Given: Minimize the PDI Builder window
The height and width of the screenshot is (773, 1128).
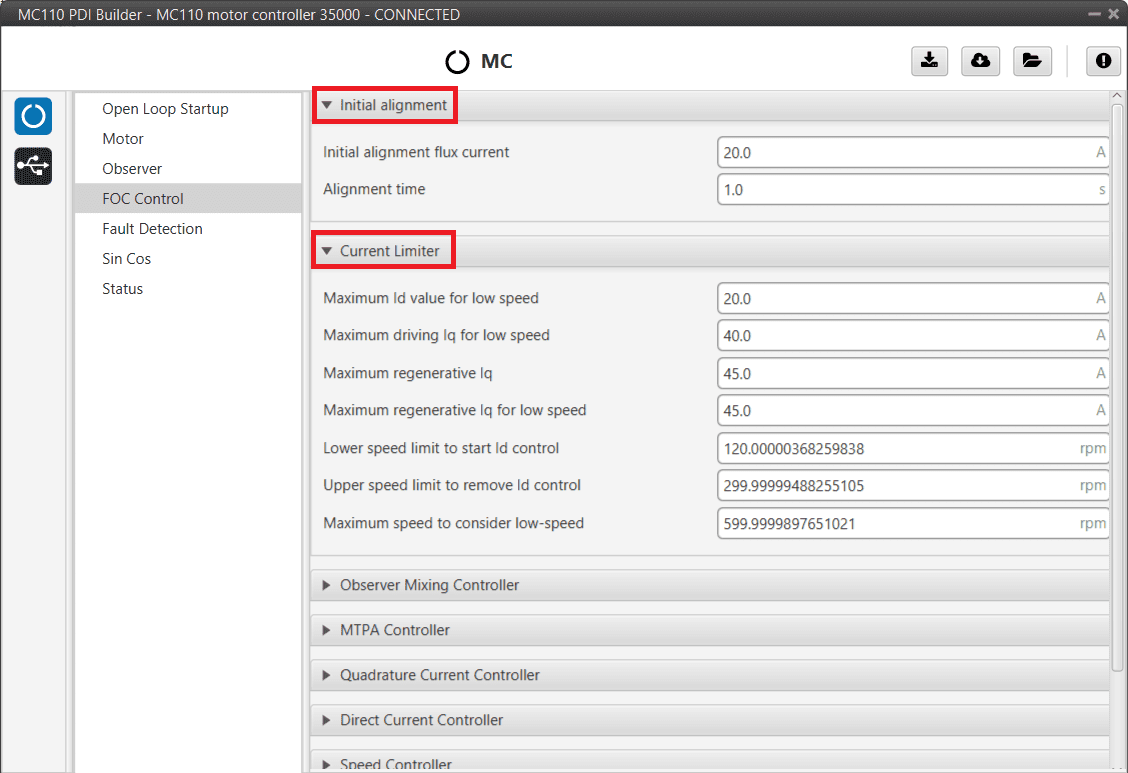Looking at the screenshot, I should [x=1095, y=14].
